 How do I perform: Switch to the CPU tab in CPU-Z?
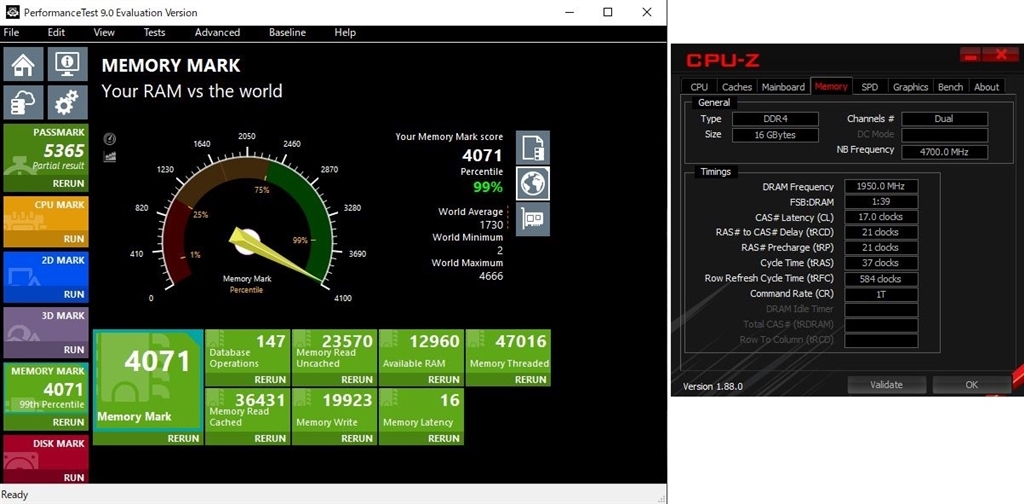[699, 87]
